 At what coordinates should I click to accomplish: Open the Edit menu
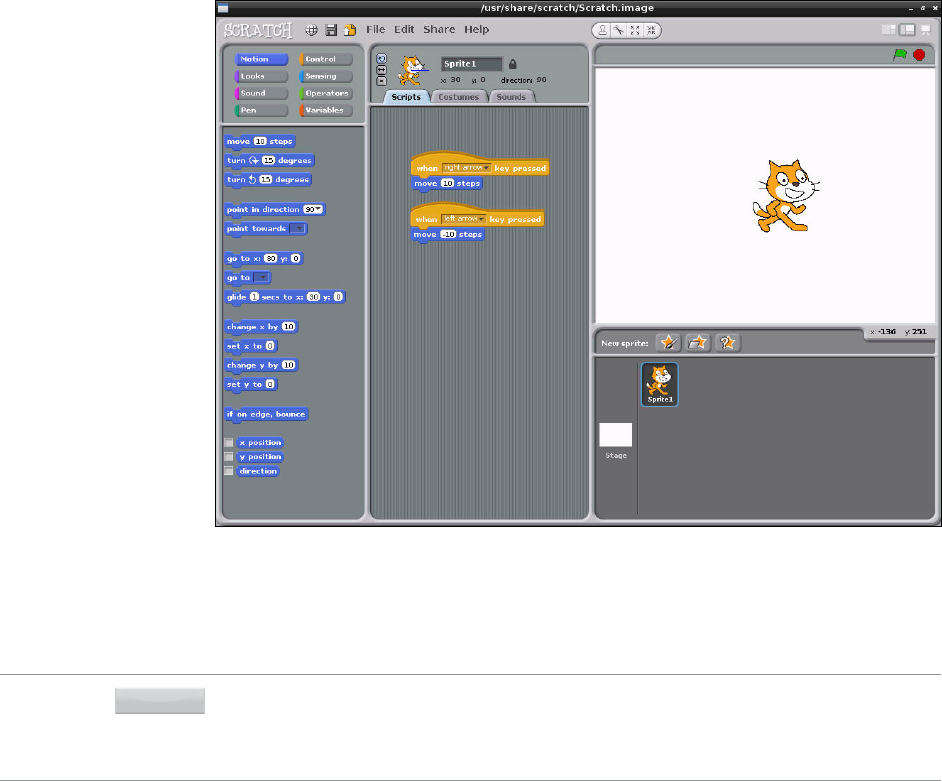click(x=404, y=29)
